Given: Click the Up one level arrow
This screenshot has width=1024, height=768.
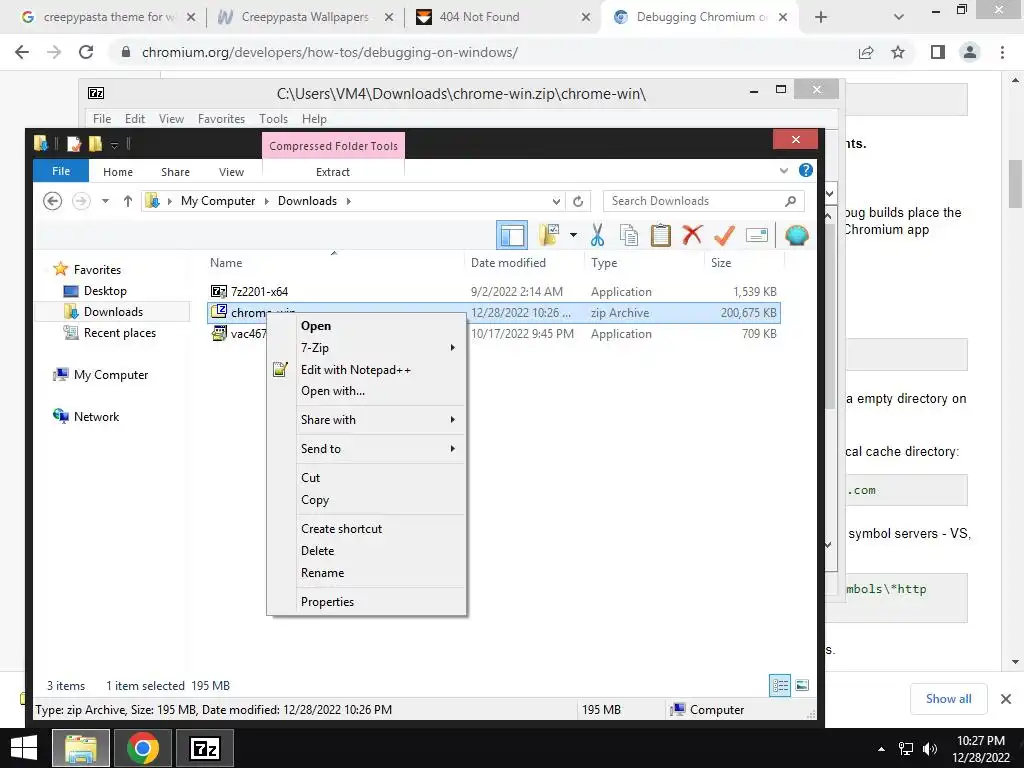Looking at the screenshot, I should (128, 201).
